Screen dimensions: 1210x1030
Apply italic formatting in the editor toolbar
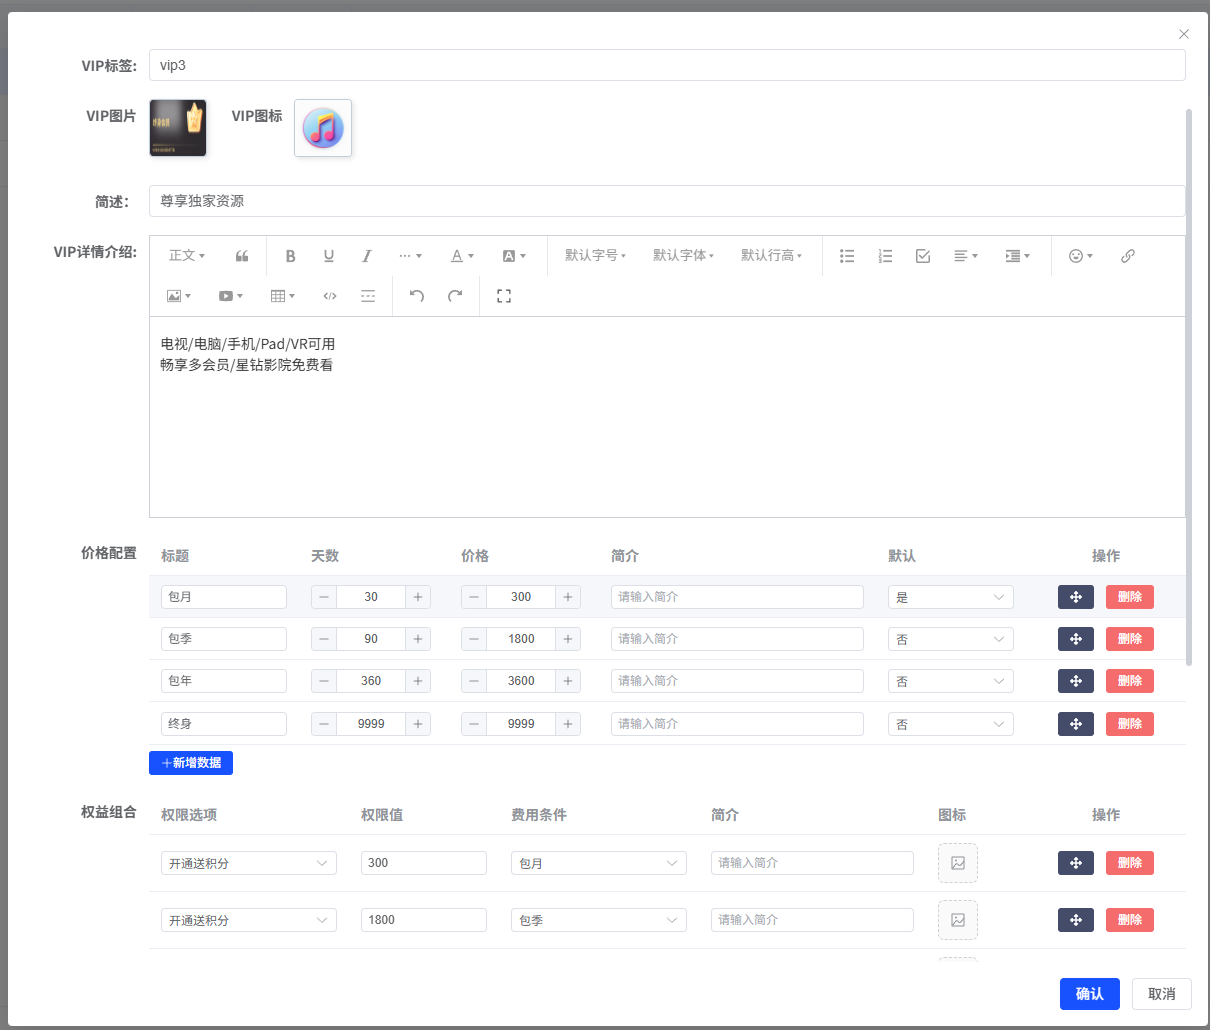[x=367, y=256]
